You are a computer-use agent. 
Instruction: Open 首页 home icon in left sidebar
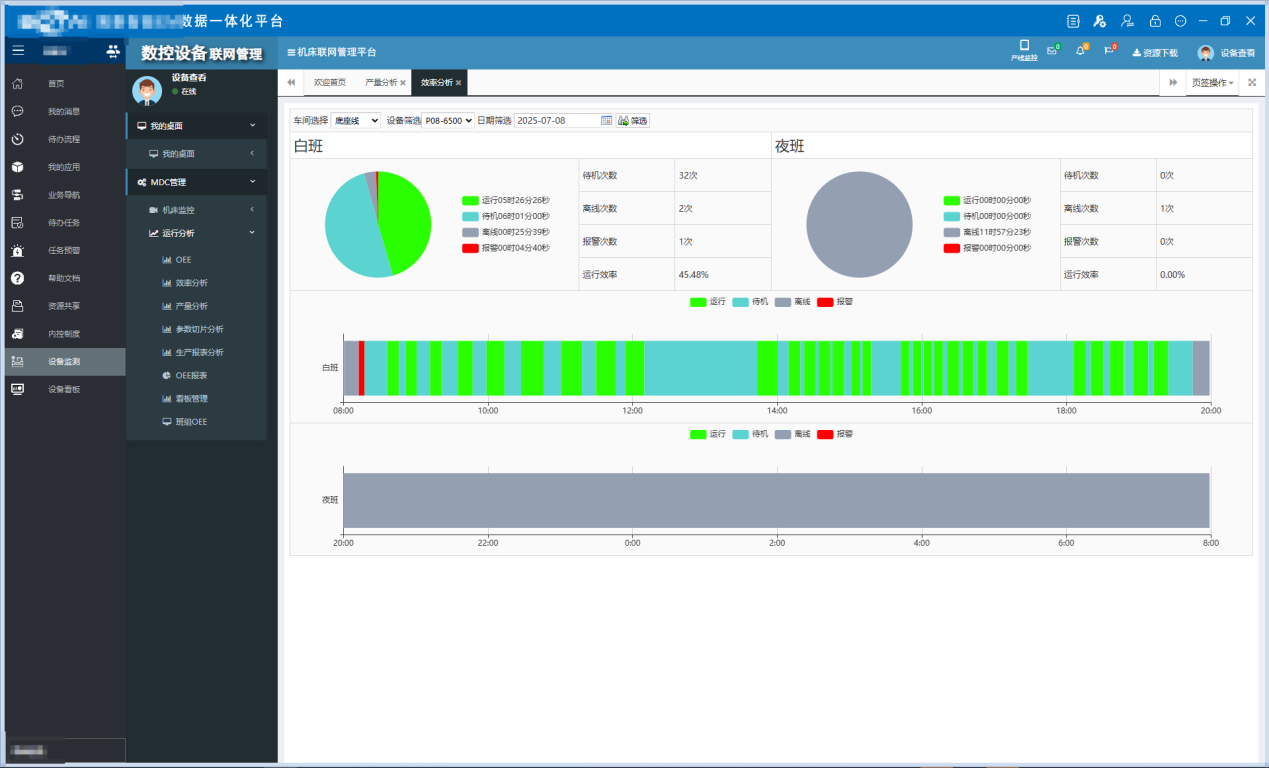17,84
